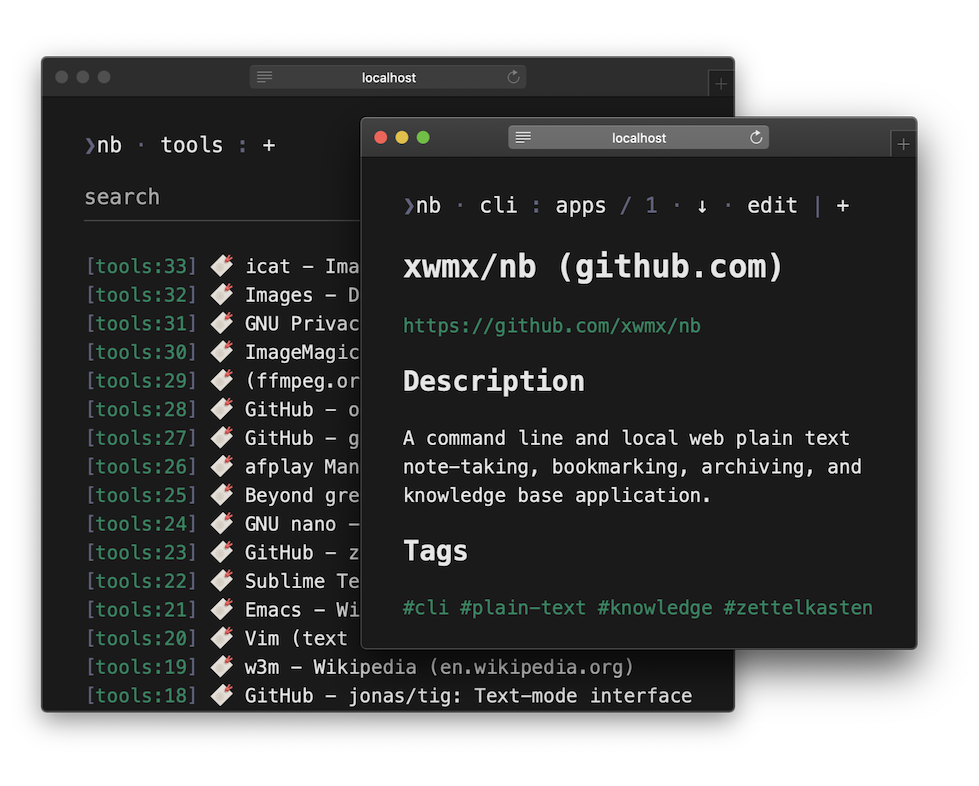The width and height of the screenshot is (979, 786).
Task: Click the reader view icon in the back window address bar
Action: coord(264,77)
